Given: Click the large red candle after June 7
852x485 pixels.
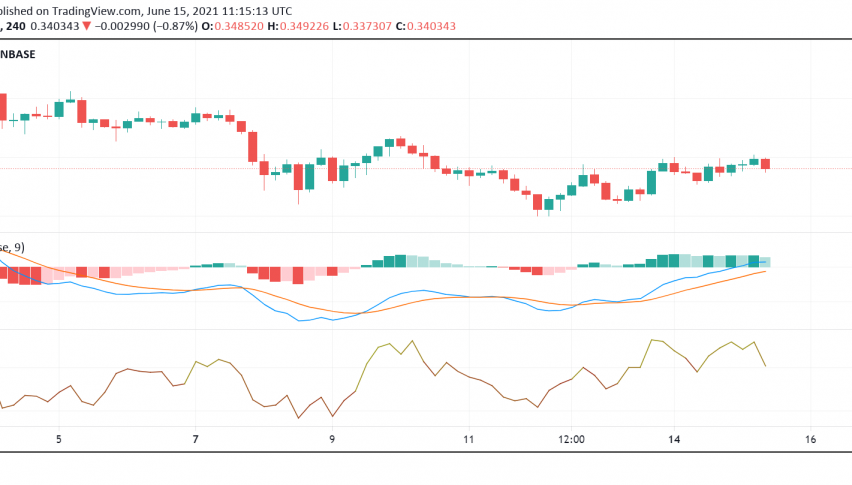Looking at the screenshot, I should 253,147.
